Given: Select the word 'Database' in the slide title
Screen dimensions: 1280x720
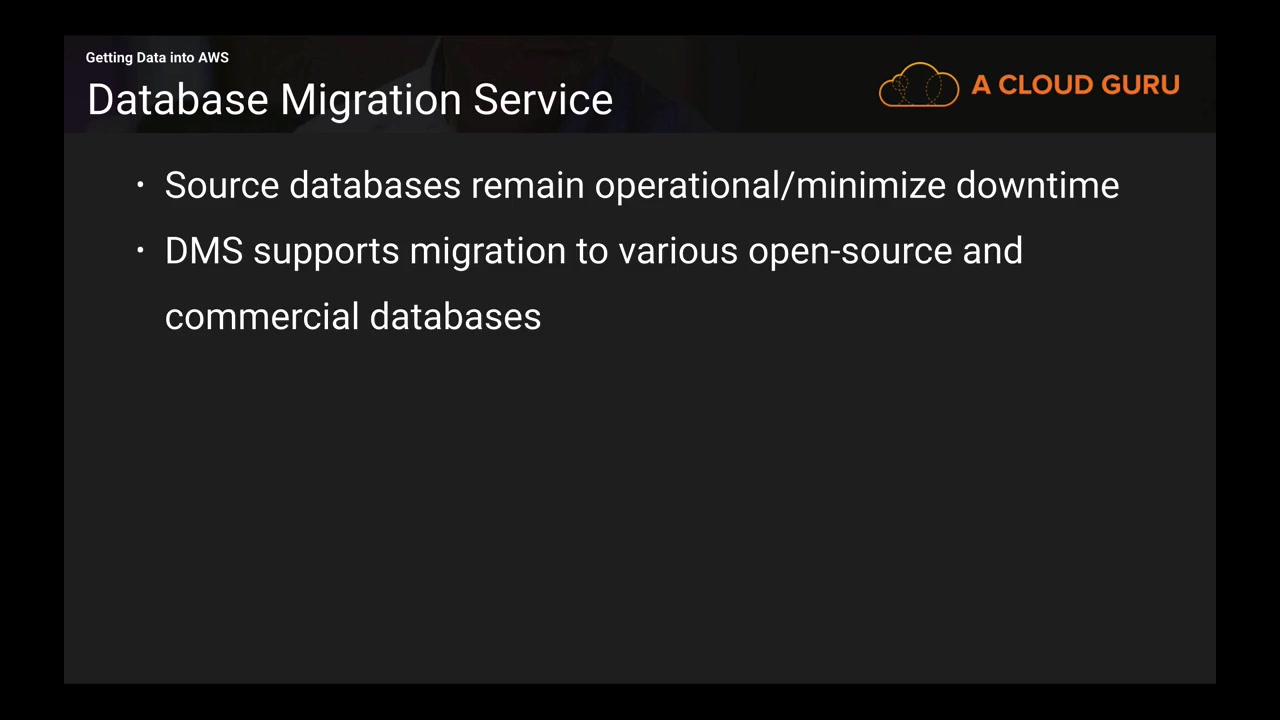Looking at the screenshot, I should coord(178,100).
